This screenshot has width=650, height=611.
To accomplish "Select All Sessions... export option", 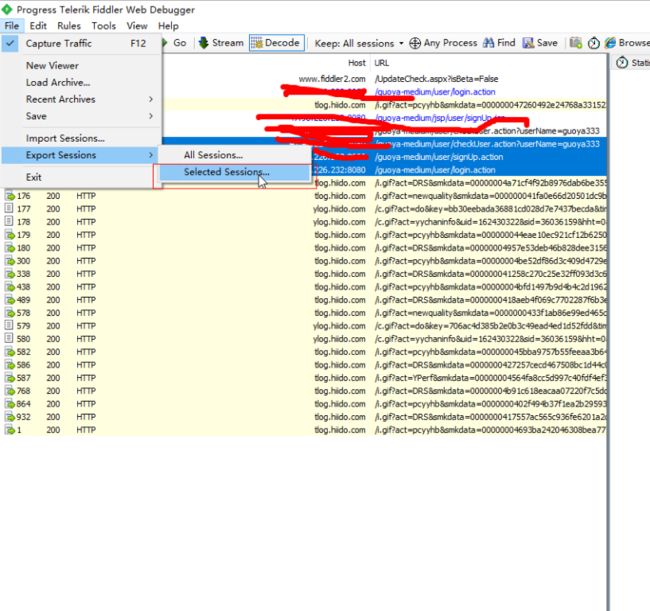I will [235, 155].
